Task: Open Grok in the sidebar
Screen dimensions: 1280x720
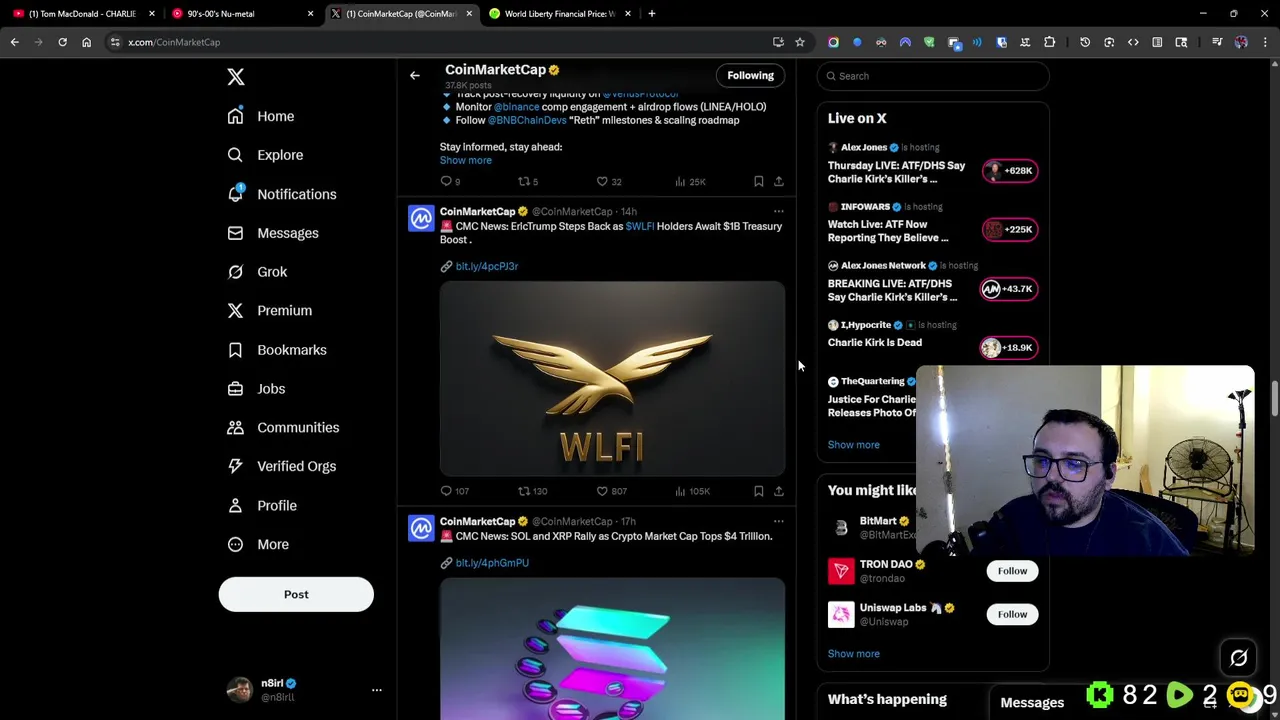Action: pyautogui.click(x=256, y=272)
